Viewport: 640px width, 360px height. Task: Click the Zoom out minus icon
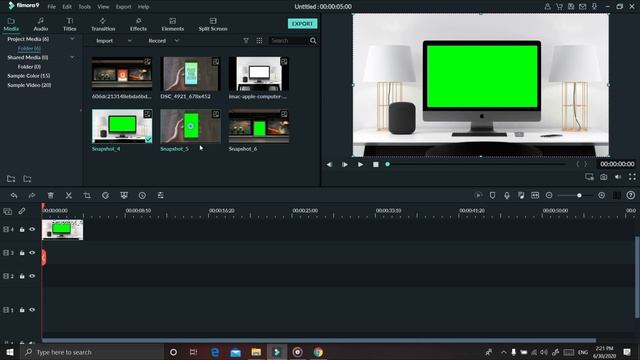pyautogui.click(x=549, y=196)
